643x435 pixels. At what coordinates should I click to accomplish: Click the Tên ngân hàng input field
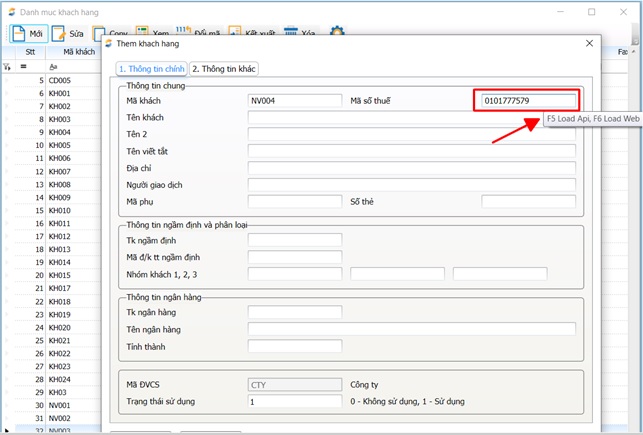coord(411,329)
